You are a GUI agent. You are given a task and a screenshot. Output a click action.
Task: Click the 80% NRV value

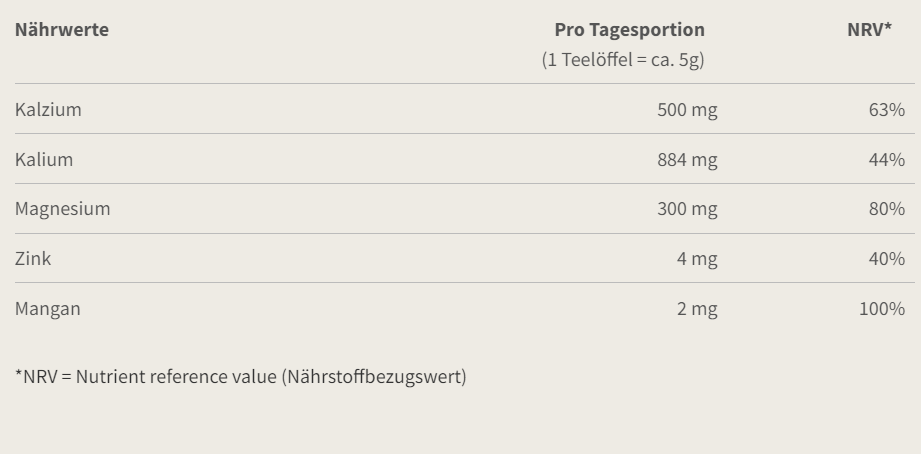(x=887, y=209)
